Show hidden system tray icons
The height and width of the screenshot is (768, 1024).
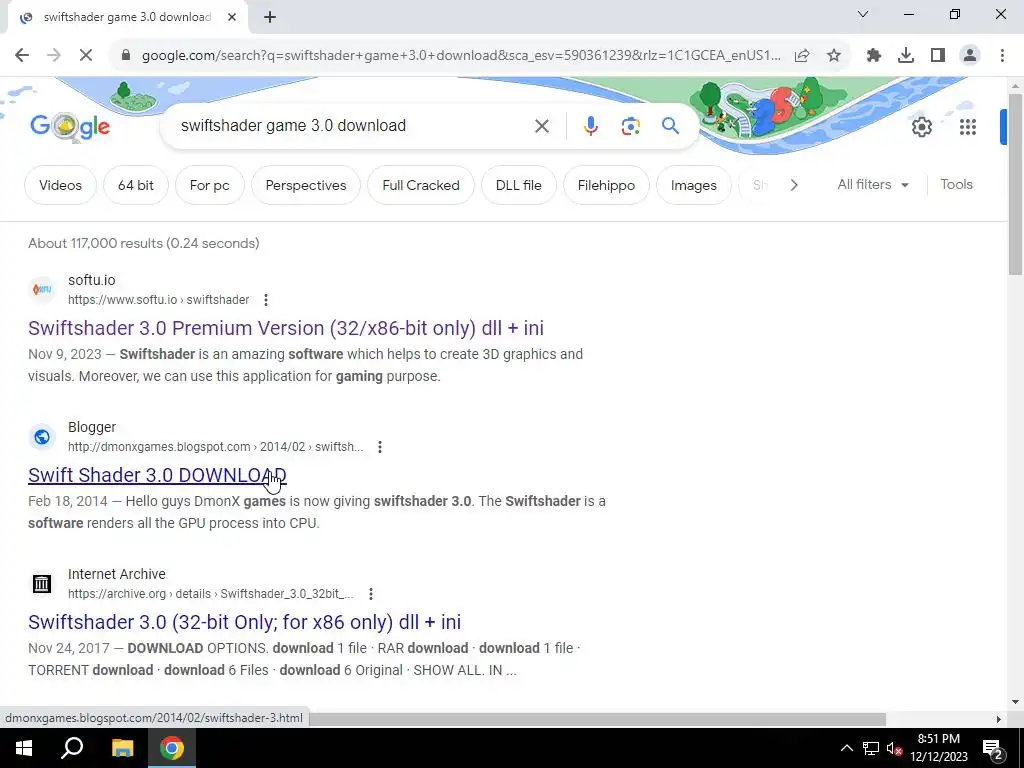click(846, 748)
